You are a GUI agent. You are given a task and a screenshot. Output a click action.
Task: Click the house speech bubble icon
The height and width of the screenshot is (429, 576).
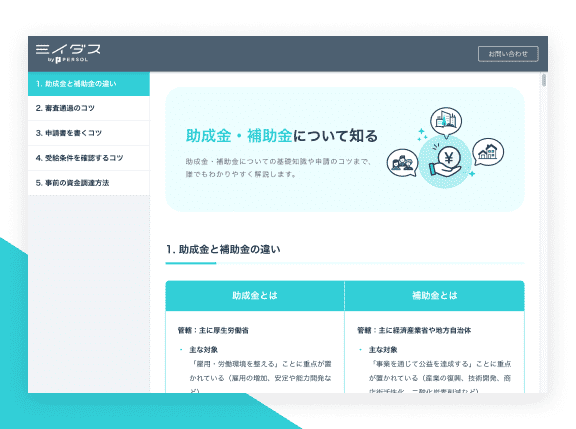[x=488, y=152]
